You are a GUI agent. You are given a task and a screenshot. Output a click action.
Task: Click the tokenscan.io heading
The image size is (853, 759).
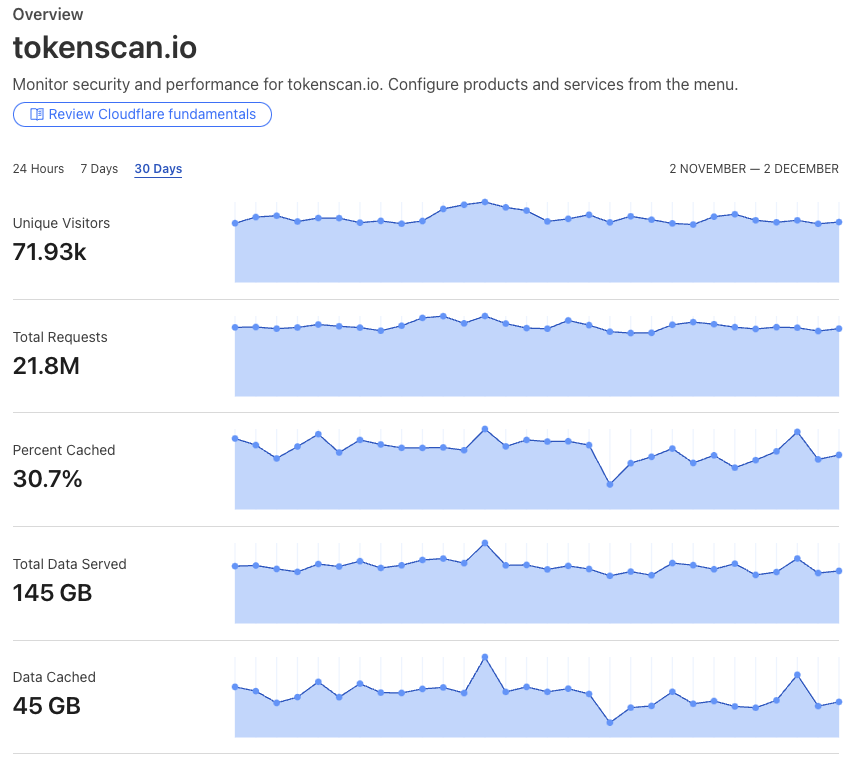pyautogui.click(x=105, y=47)
